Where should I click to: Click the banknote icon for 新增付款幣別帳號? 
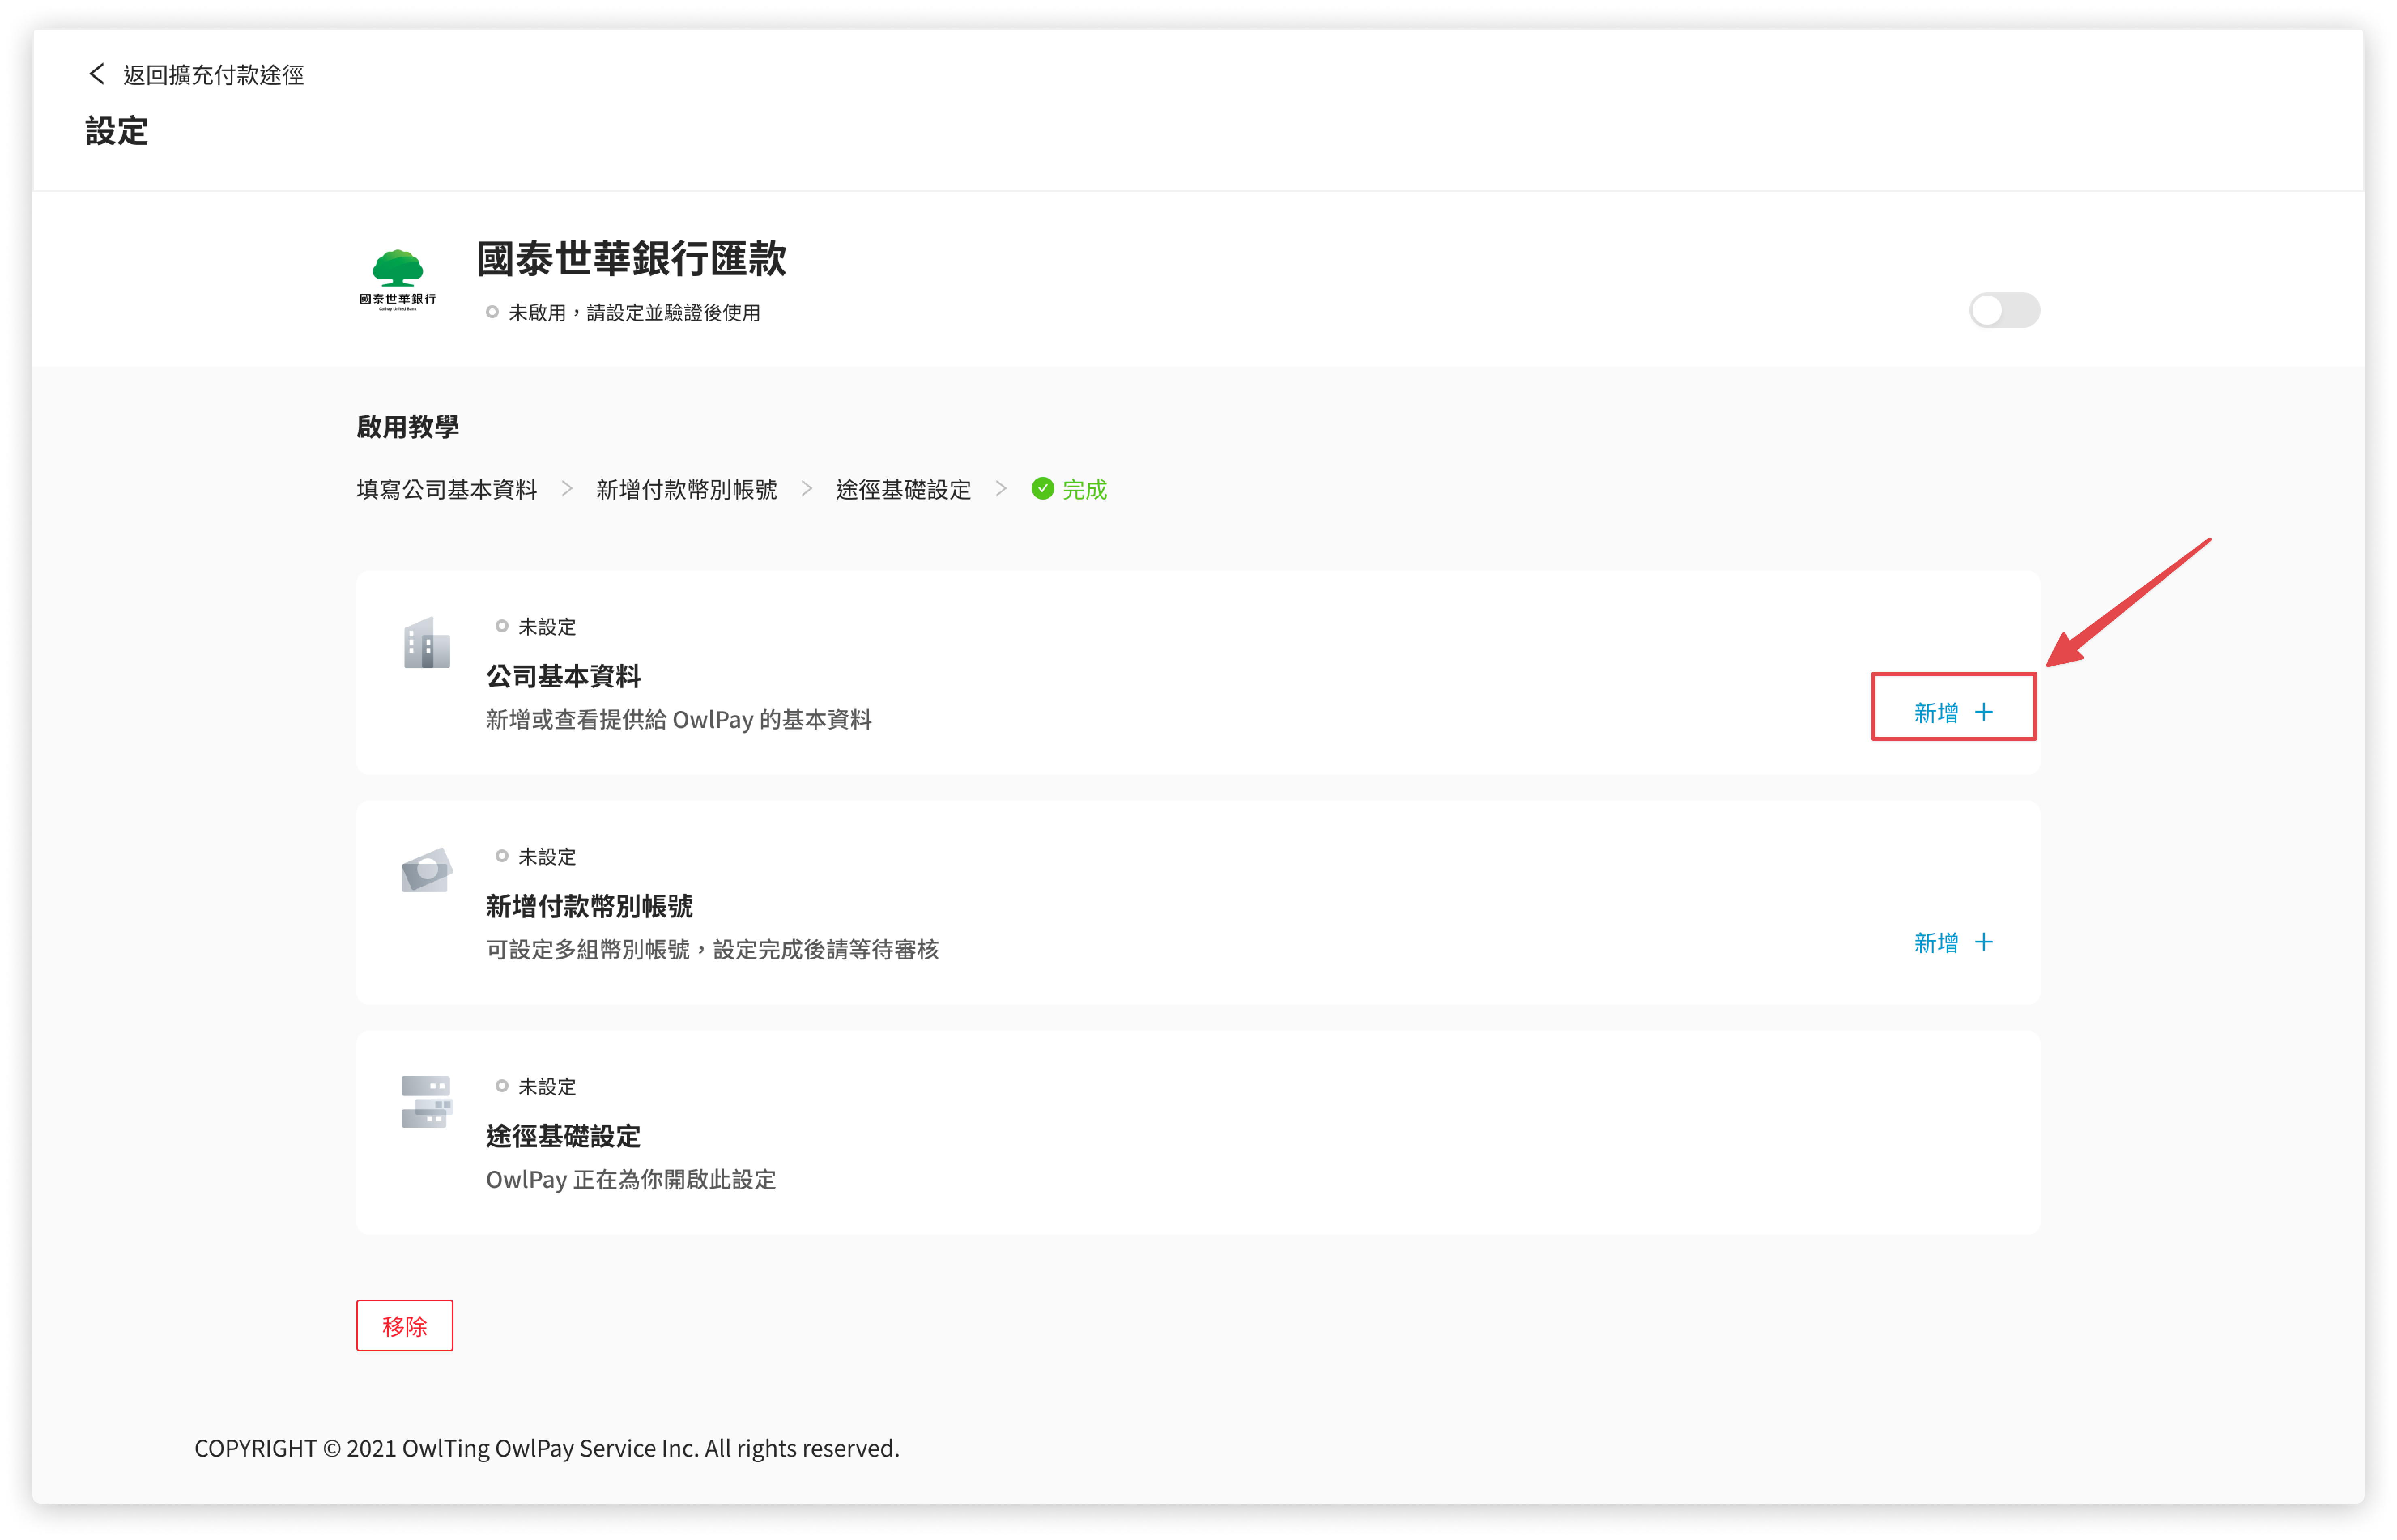pos(427,870)
